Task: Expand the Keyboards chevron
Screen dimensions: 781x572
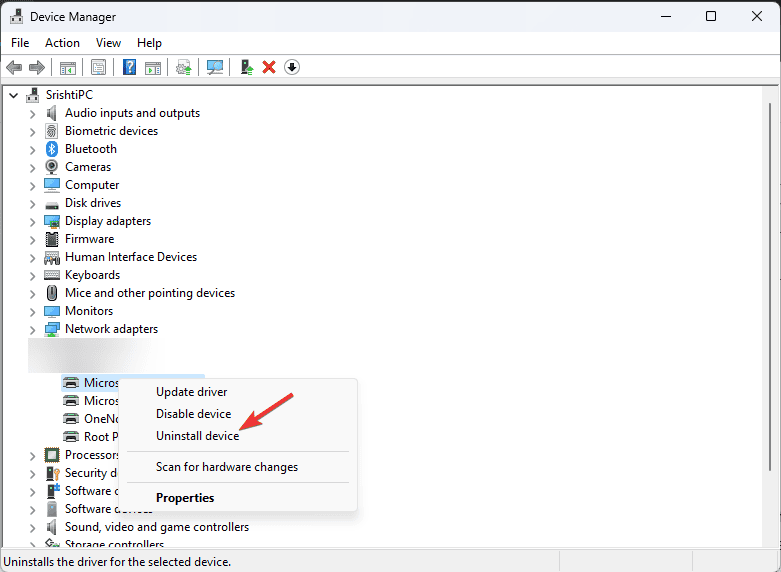Action: [x=32, y=276]
